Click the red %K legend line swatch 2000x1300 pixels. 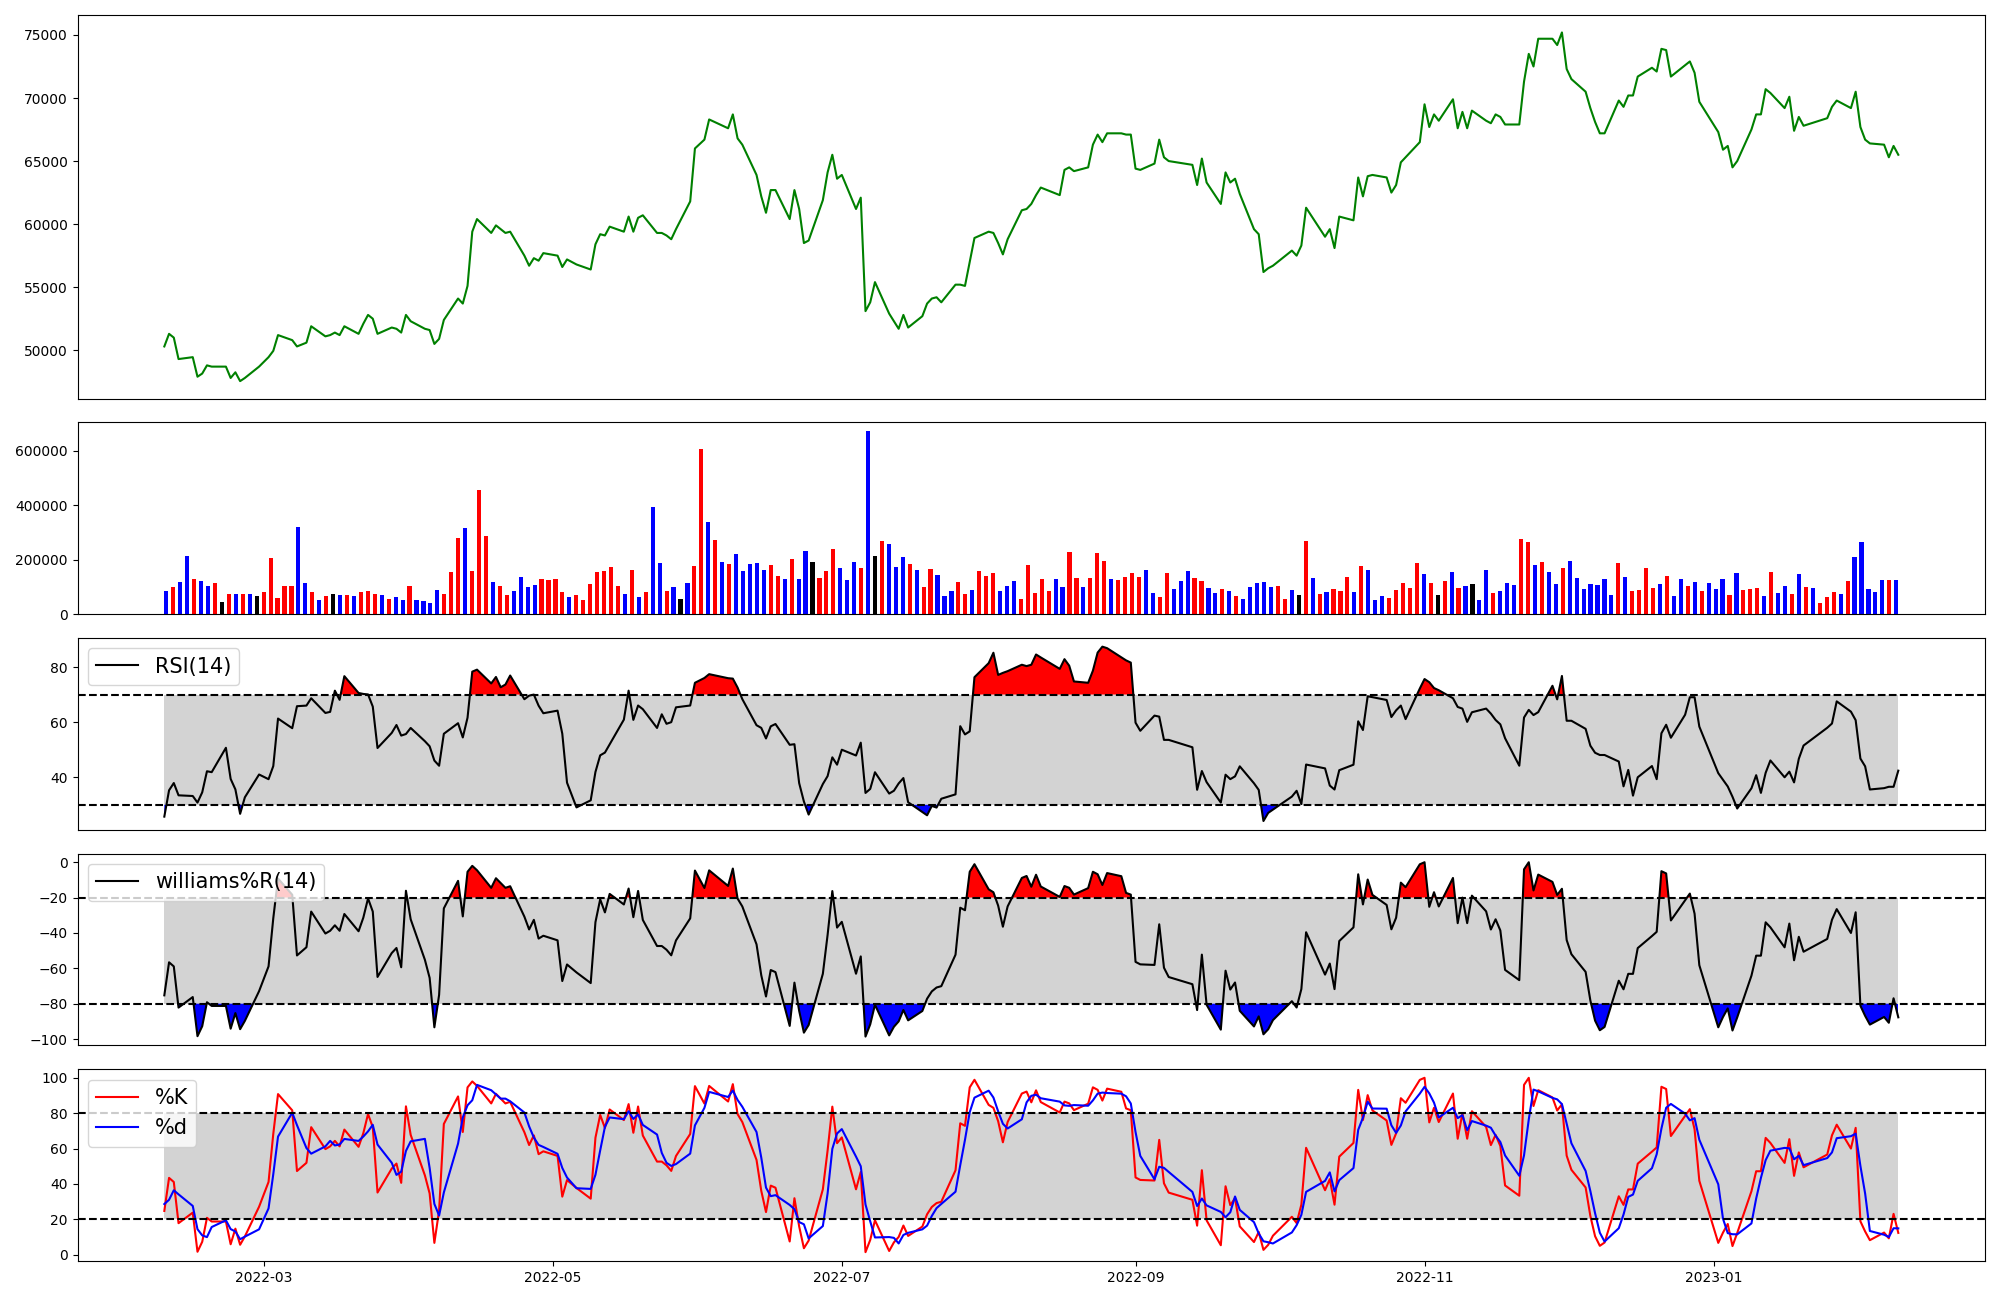[116, 1097]
